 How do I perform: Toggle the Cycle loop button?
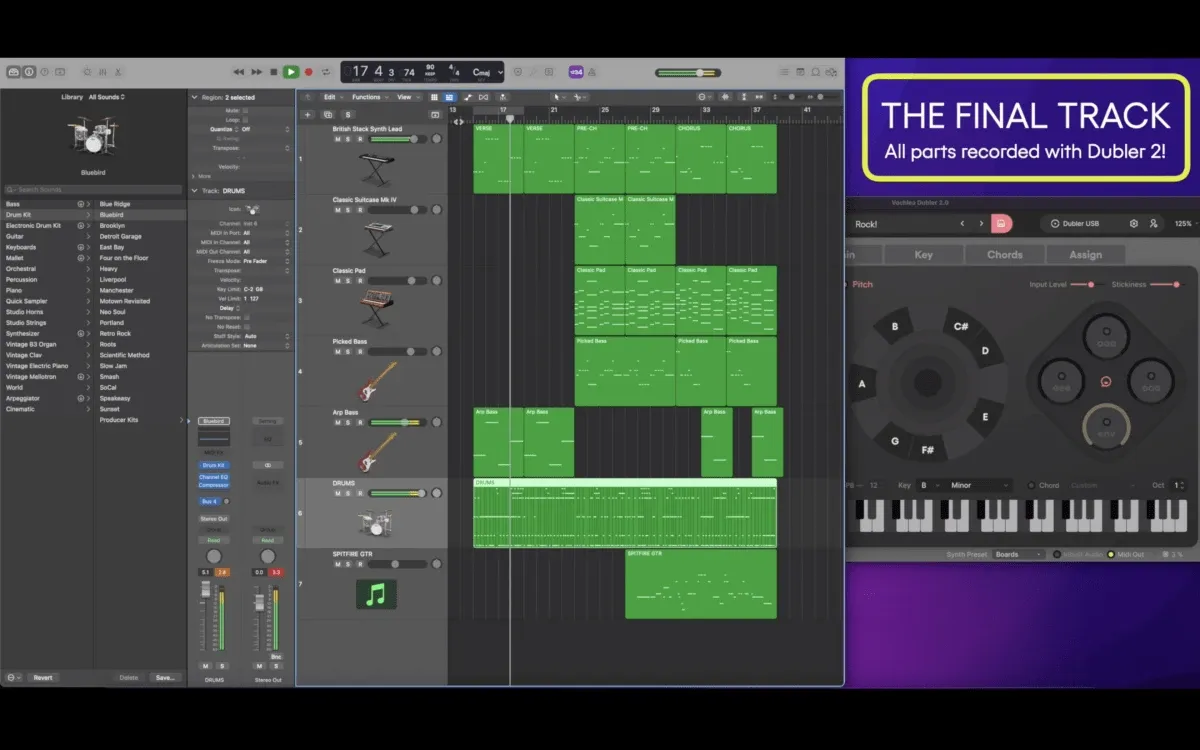326,72
